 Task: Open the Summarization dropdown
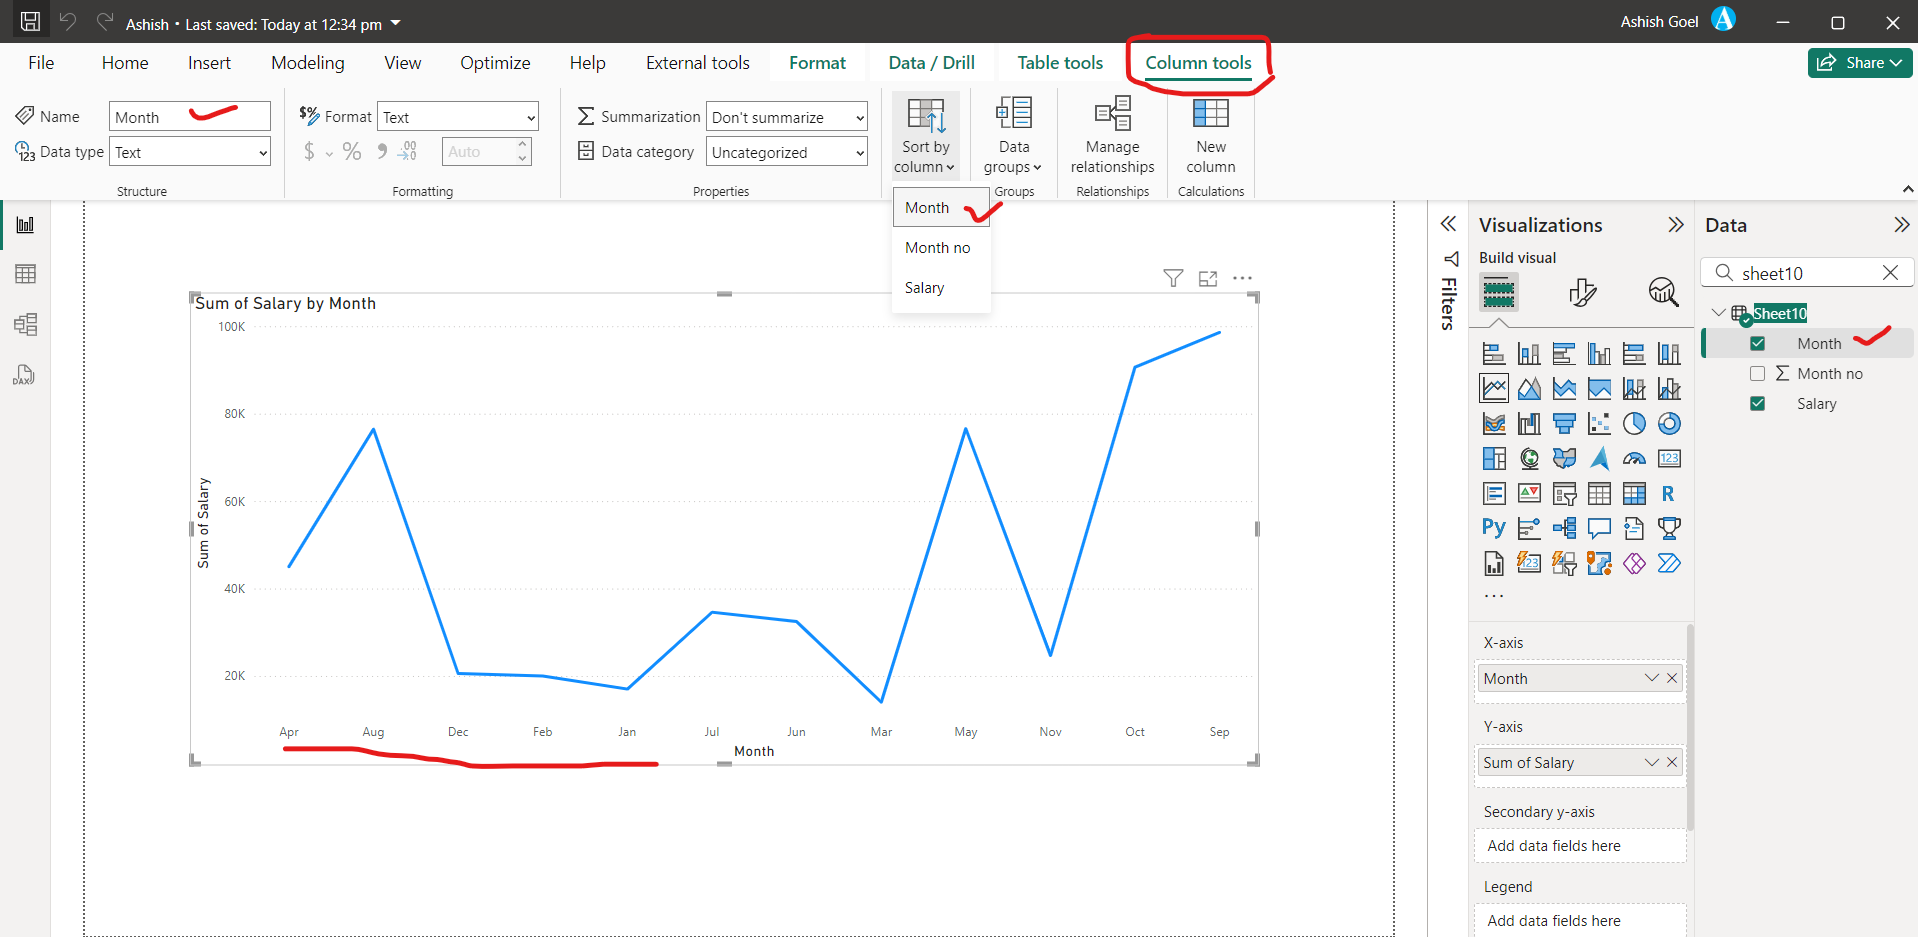[x=786, y=116]
